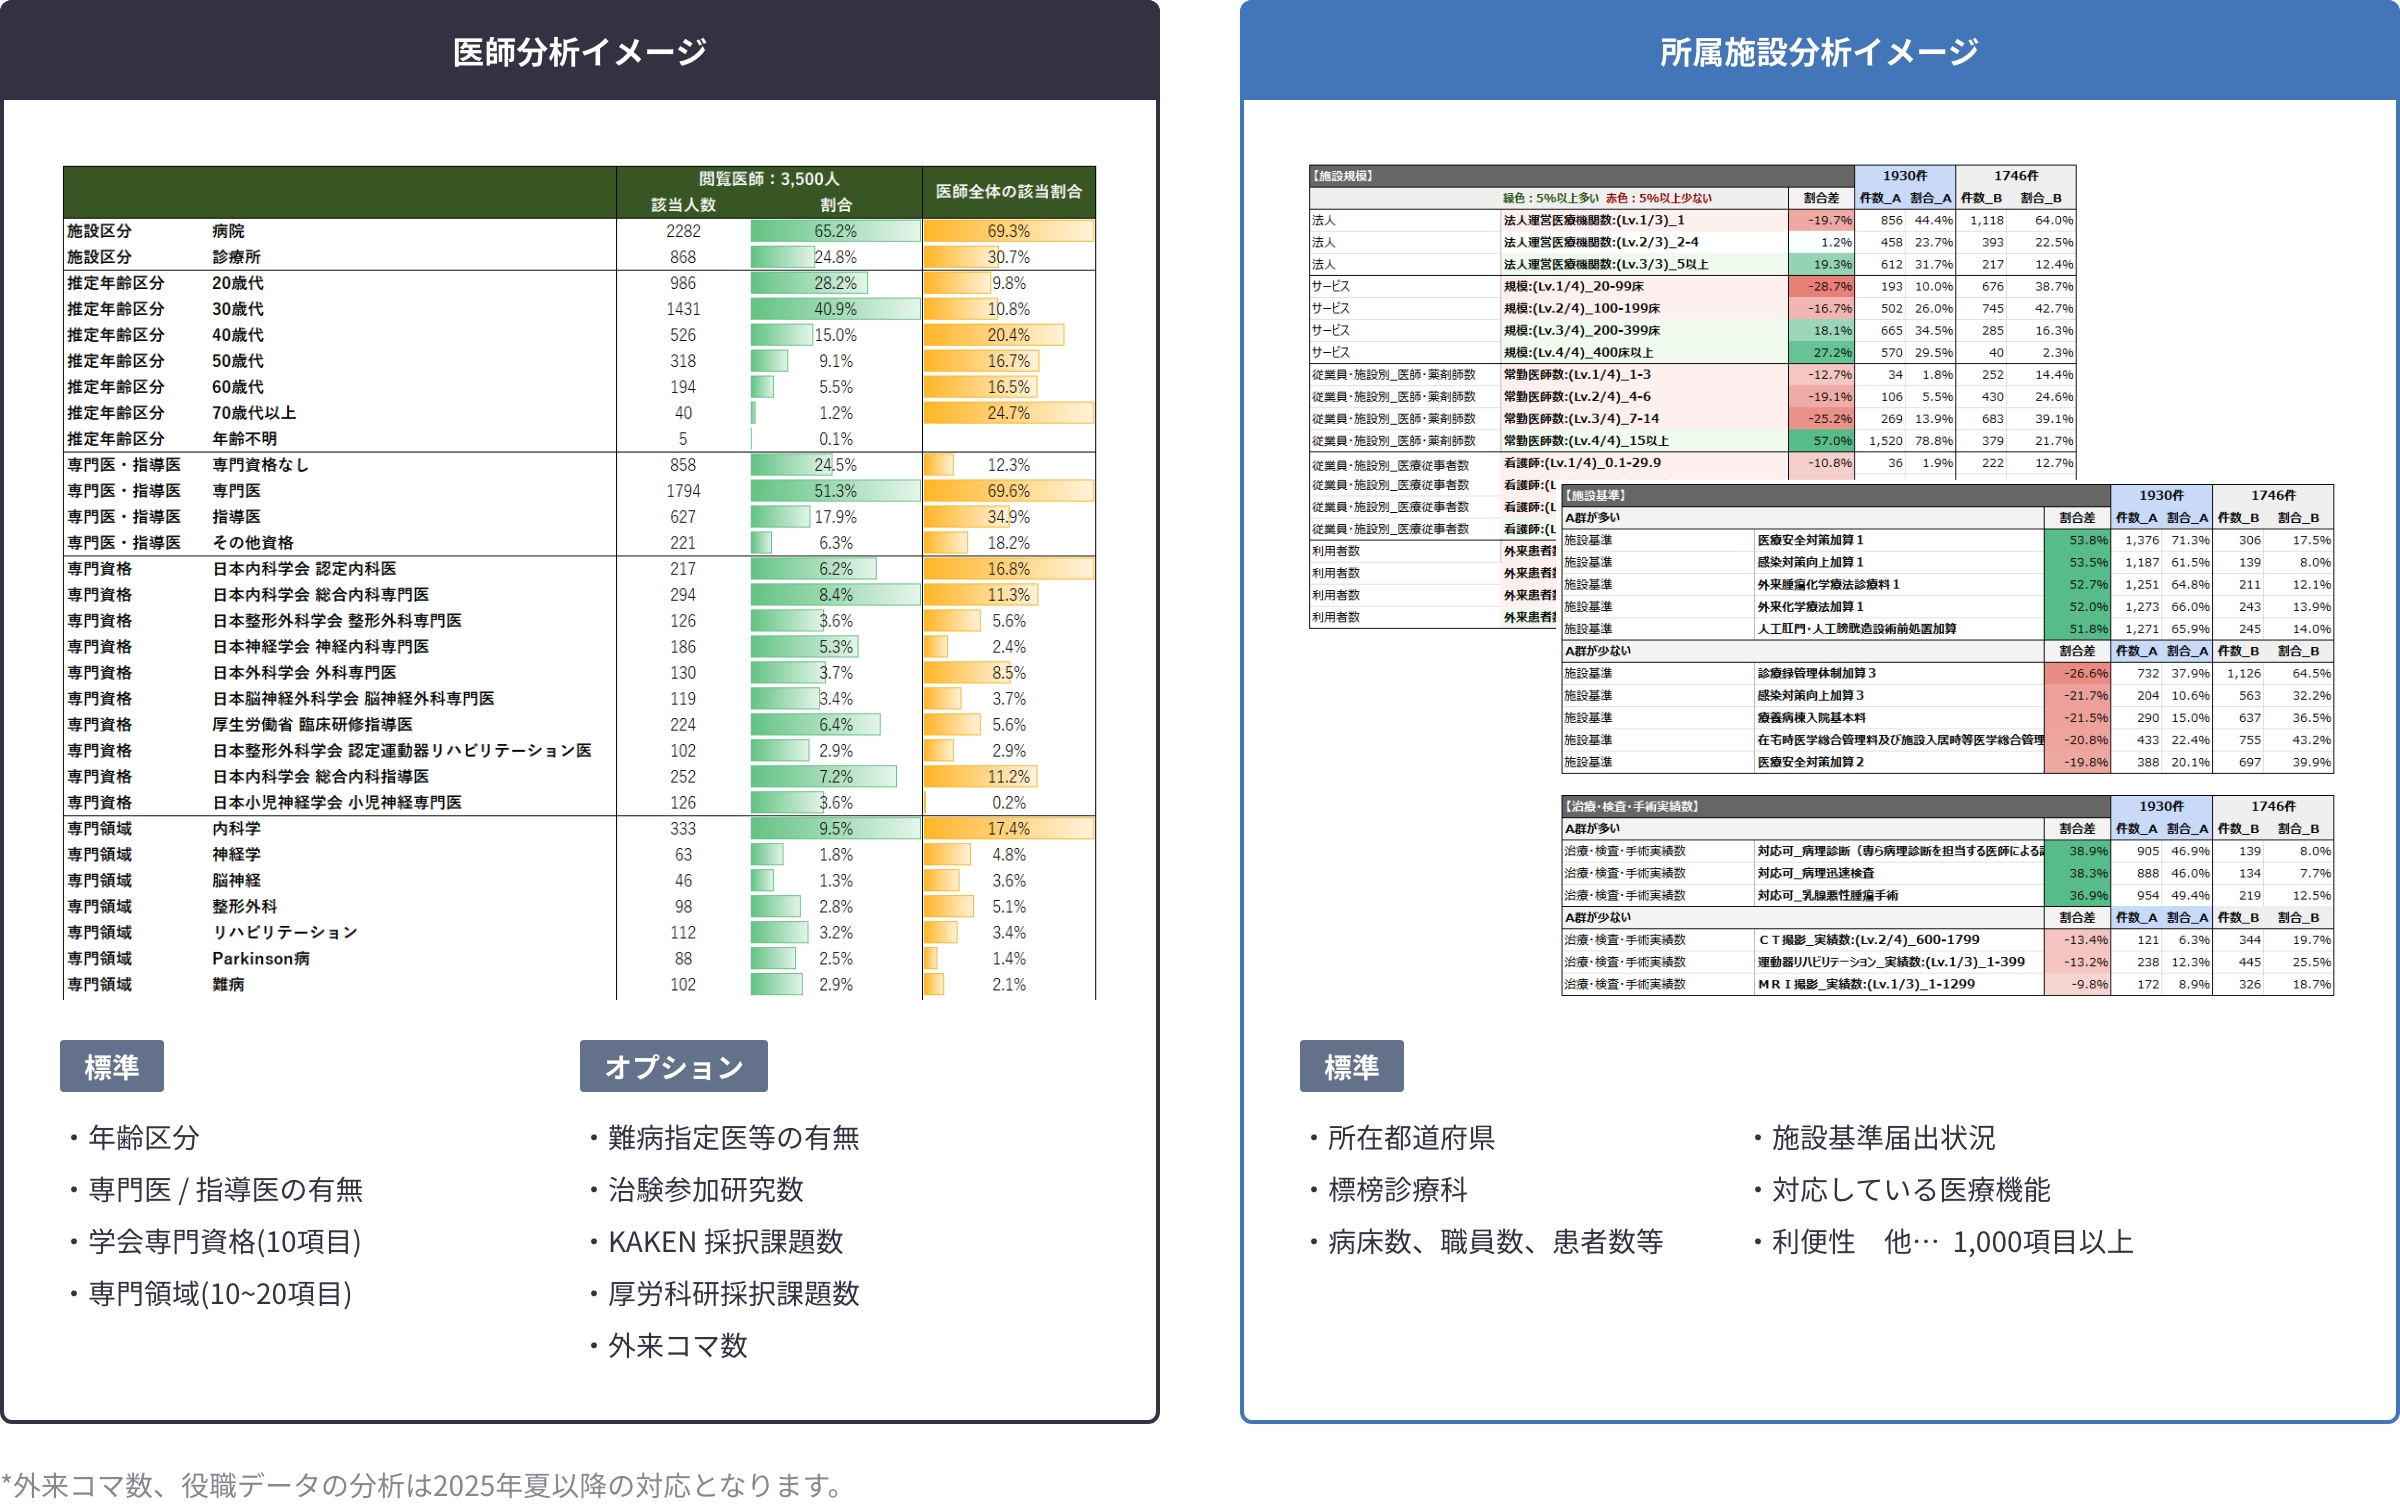Click the 施設基準届出状況 list item
Image resolution: width=2400 pixels, height=1504 pixels.
click(1882, 1138)
